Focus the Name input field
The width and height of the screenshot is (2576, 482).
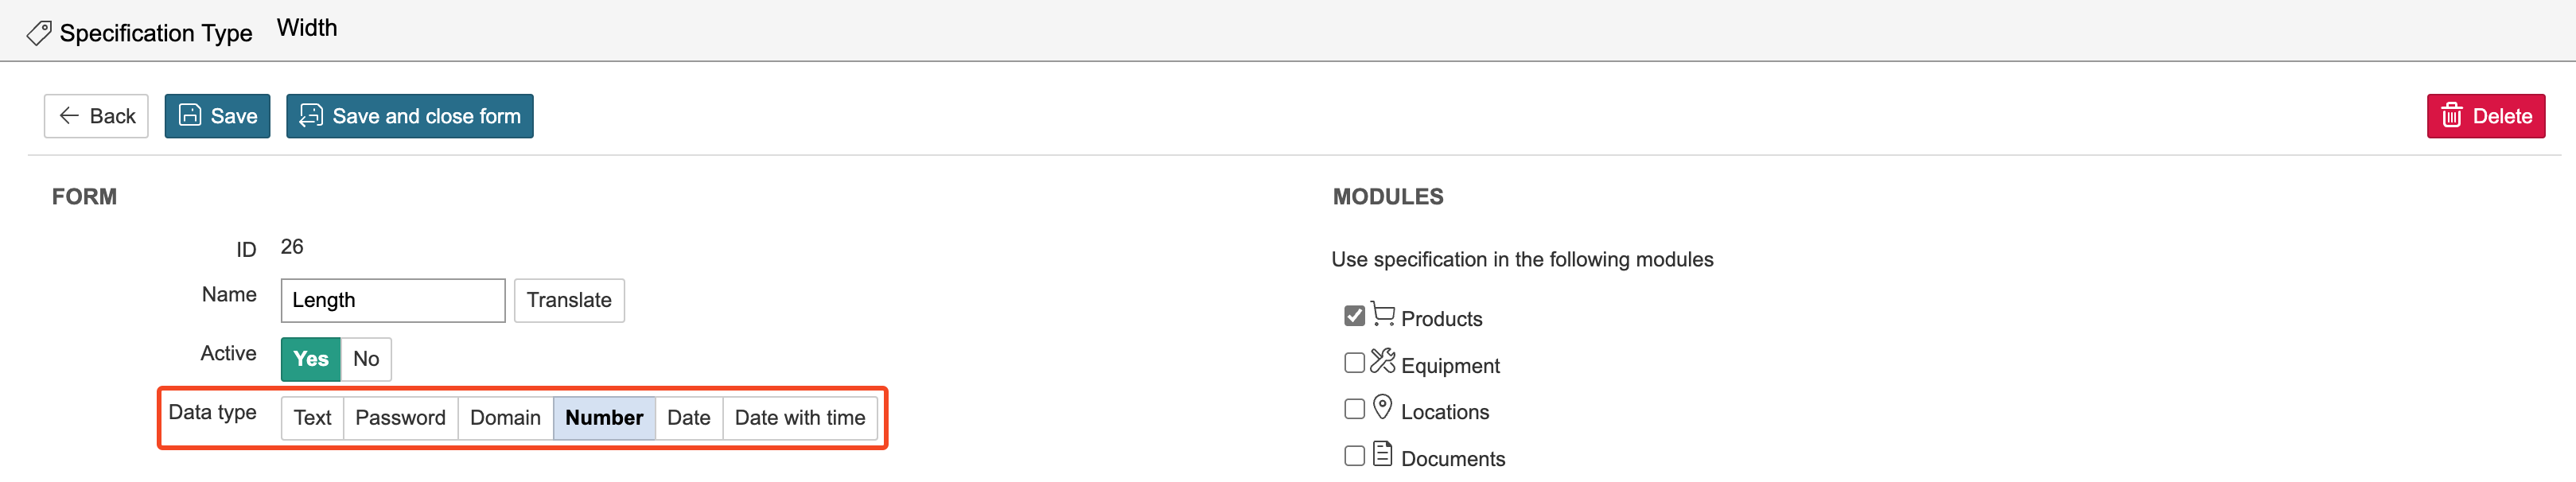coord(392,300)
